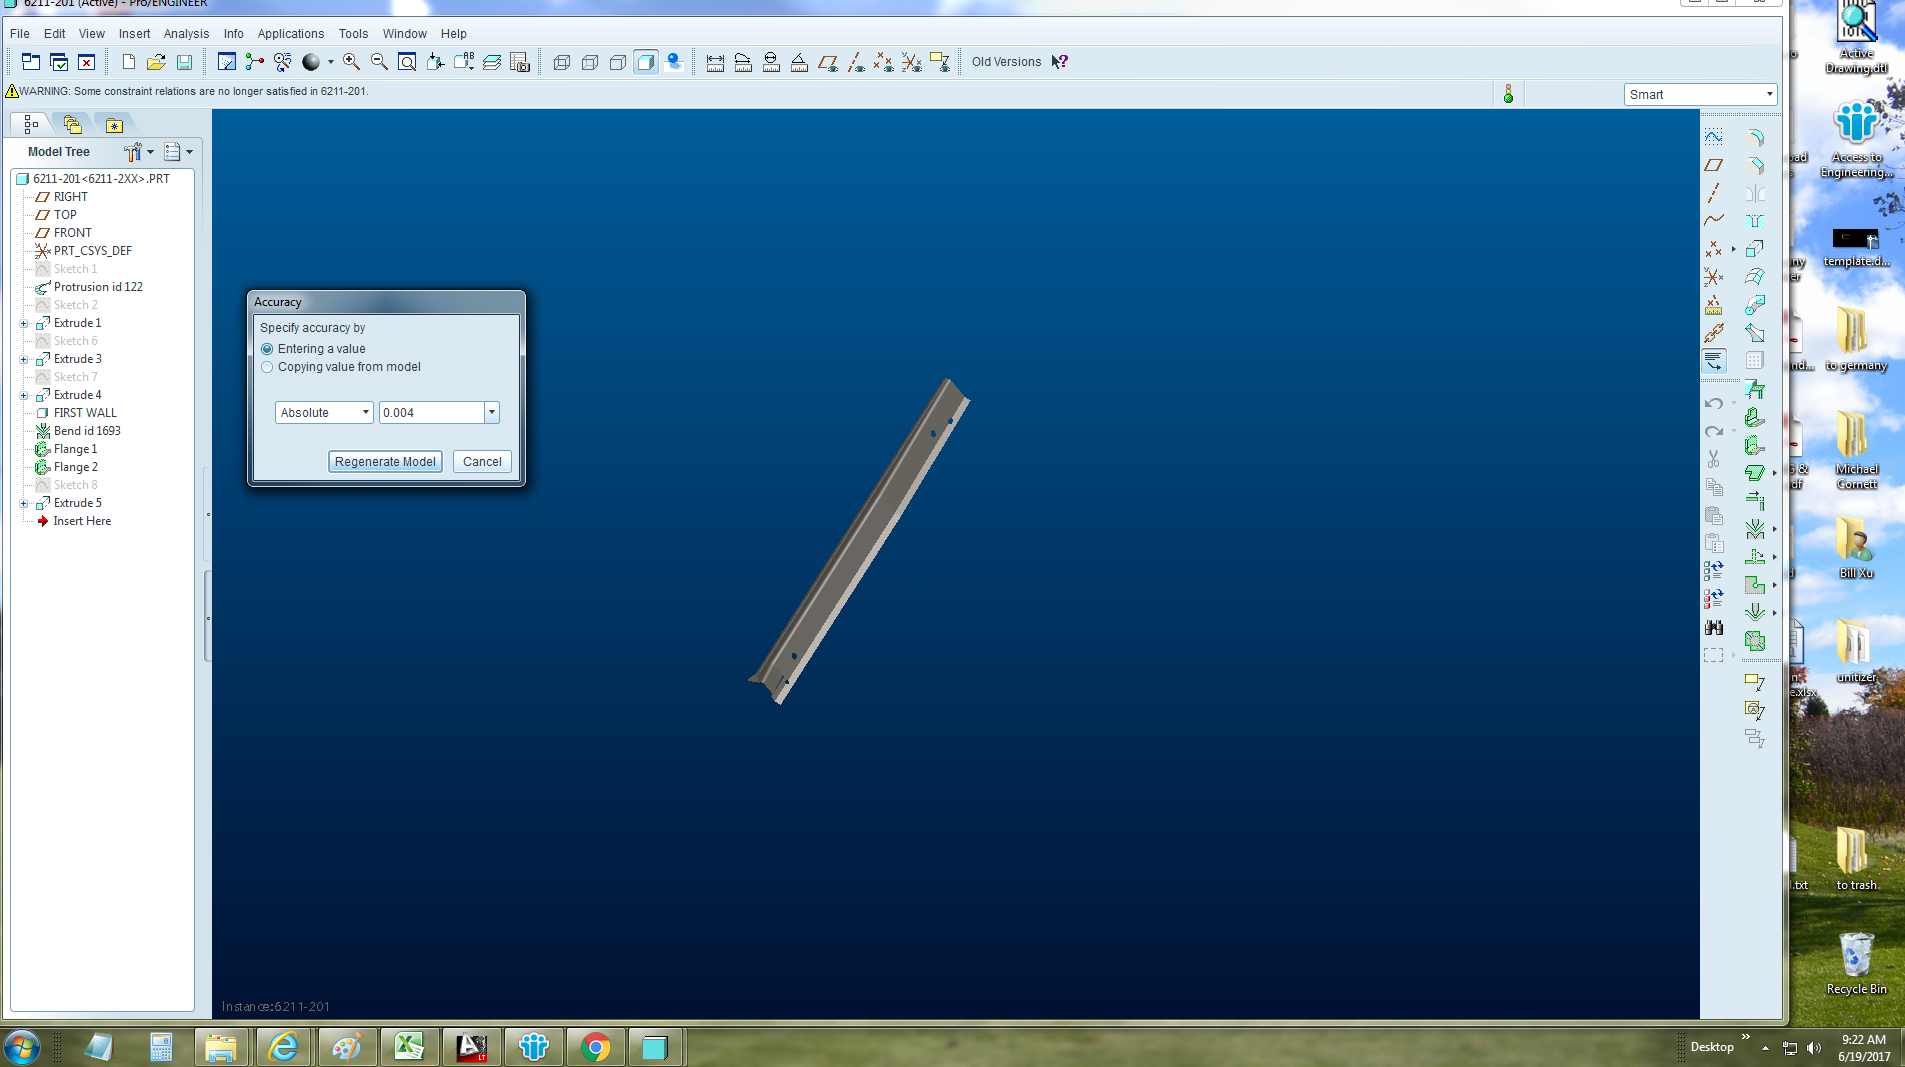This screenshot has width=1905, height=1067.
Task: Select 'Entering a value' radio button
Action: [x=267, y=349]
